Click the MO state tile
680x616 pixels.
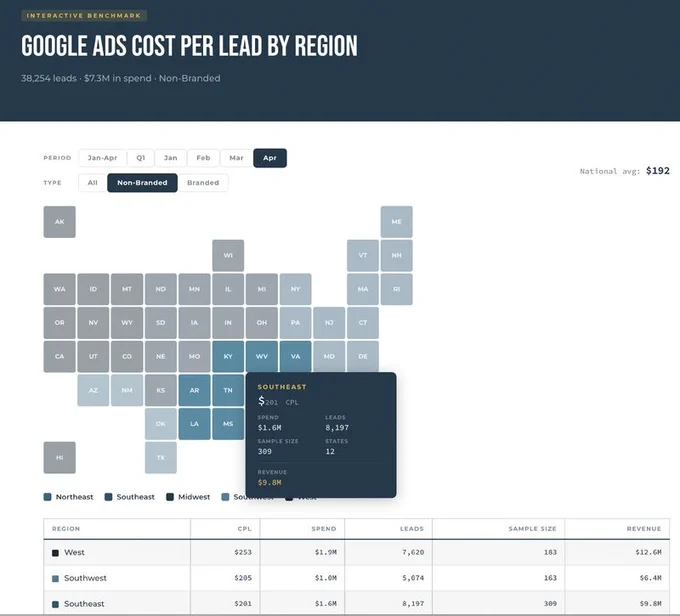[194, 357]
